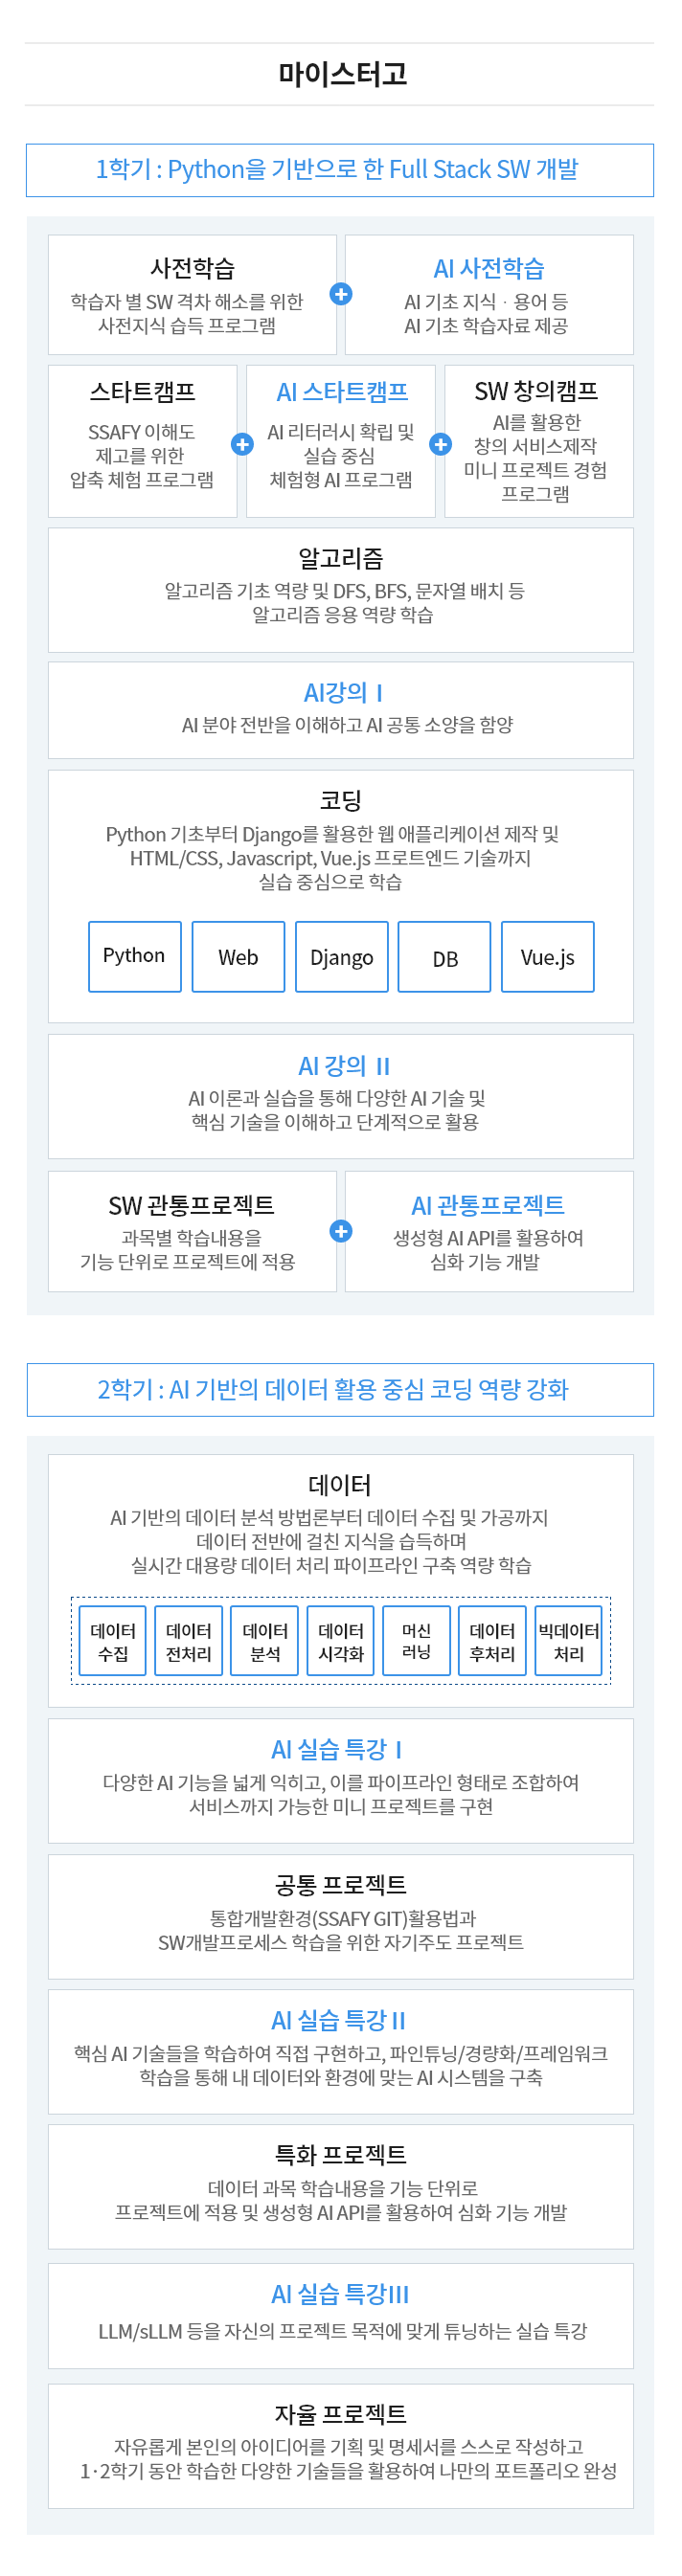Open the AI 실습 특강III card
682x2576 pixels.
[x=341, y=2316]
